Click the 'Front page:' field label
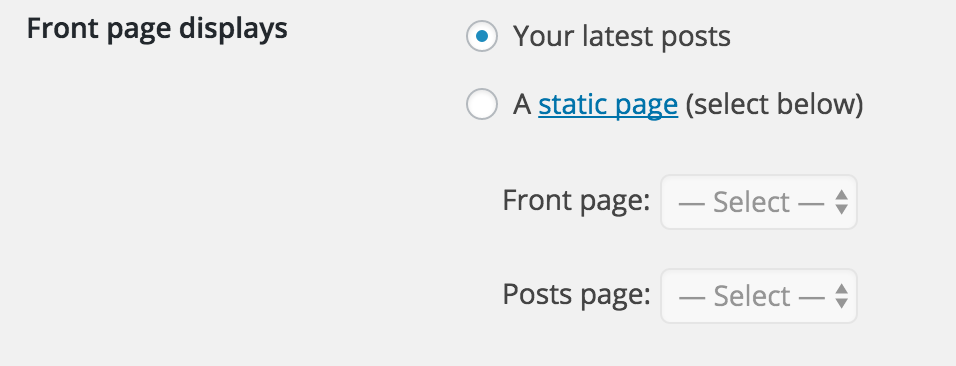The width and height of the screenshot is (956, 366). point(576,201)
